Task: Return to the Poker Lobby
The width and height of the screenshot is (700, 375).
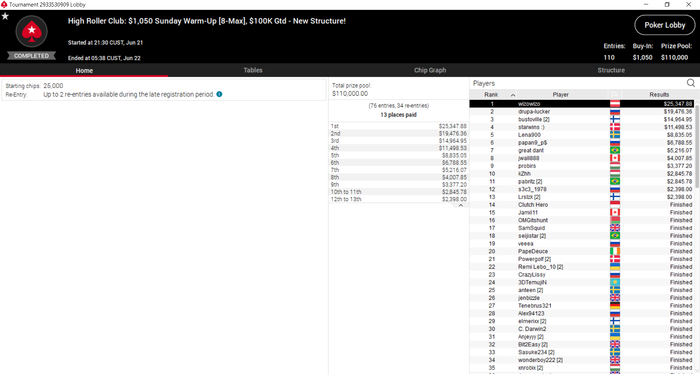Action: [665, 25]
